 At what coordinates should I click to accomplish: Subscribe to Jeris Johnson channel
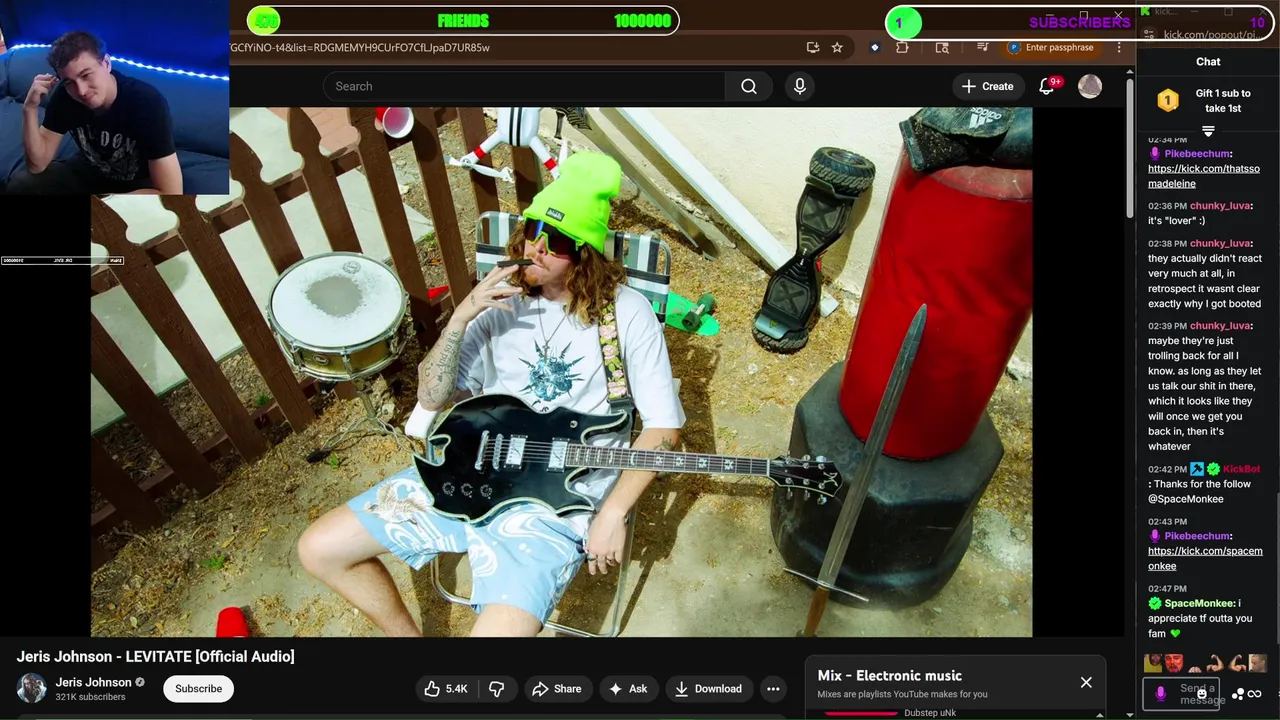pyautogui.click(x=198, y=689)
